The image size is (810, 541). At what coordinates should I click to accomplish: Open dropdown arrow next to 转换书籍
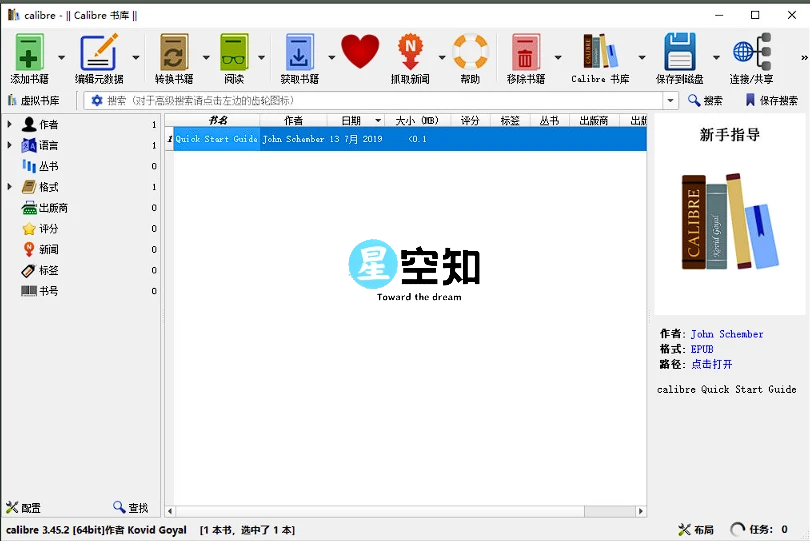click(x=206, y=57)
